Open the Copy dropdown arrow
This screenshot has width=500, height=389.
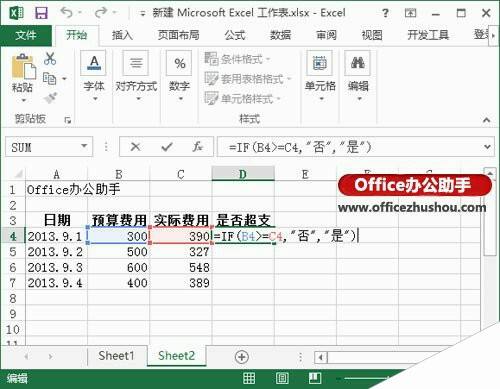(x=64, y=79)
